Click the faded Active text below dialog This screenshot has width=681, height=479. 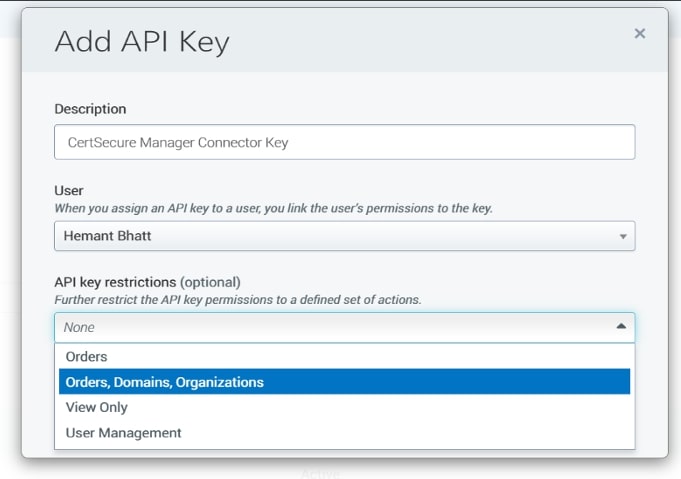[x=321, y=474]
